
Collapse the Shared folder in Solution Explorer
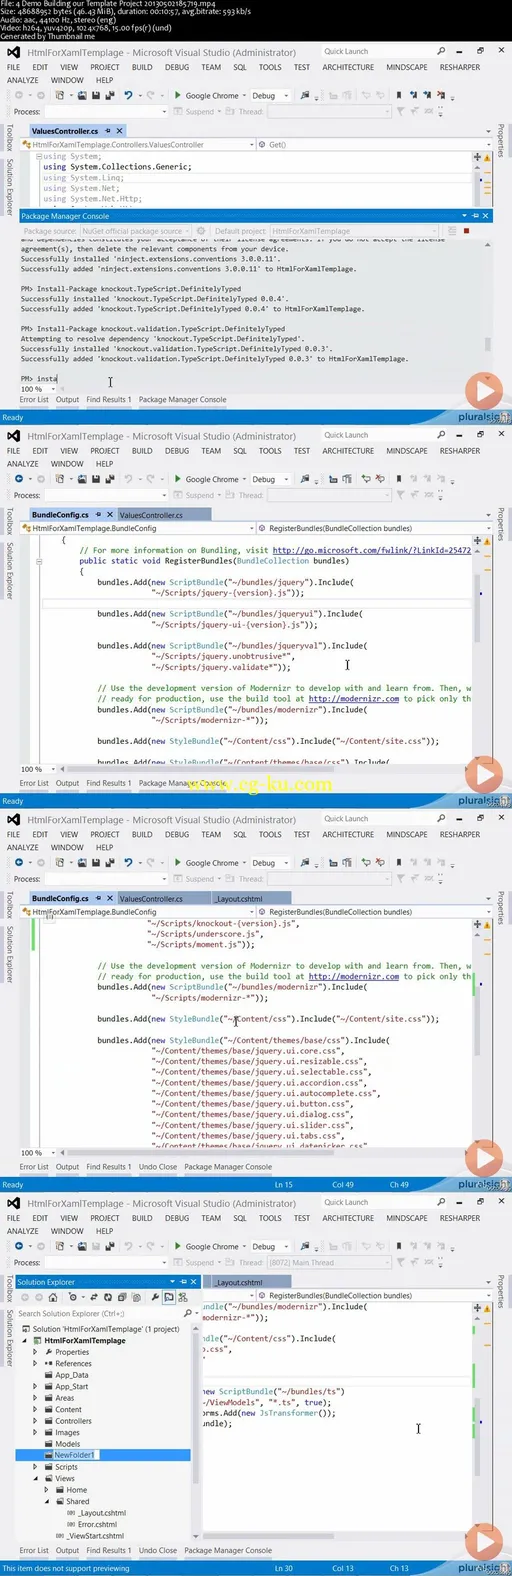[x=47, y=1501]
